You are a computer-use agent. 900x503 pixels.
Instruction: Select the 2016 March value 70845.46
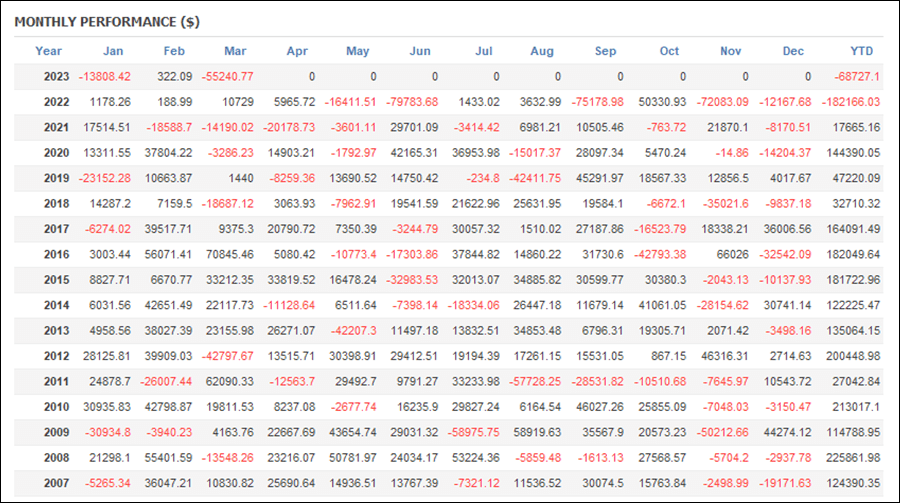coord(230,254)
